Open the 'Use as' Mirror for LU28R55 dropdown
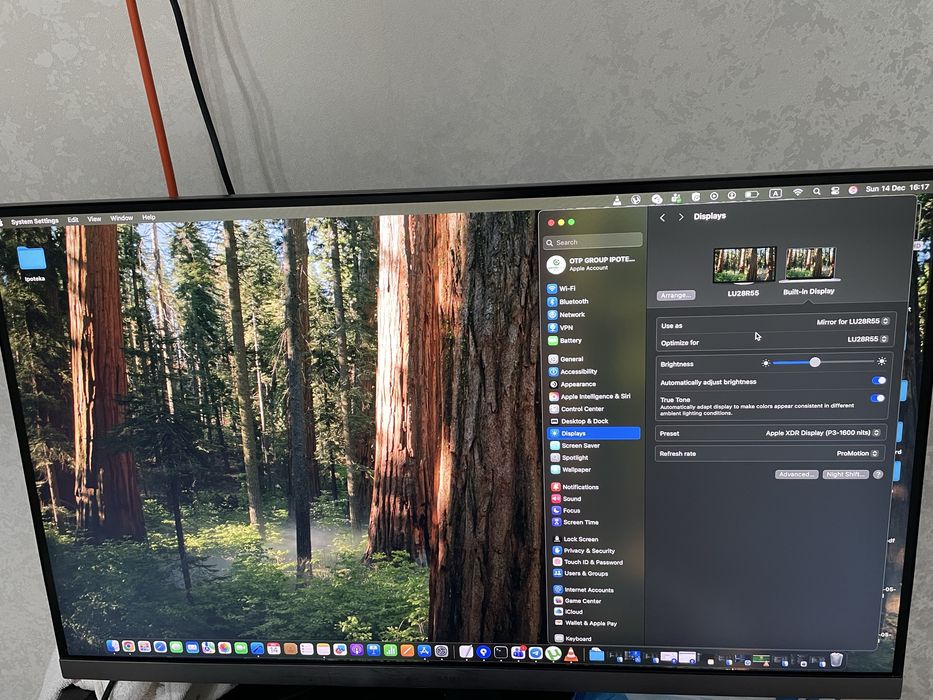The height and width of the screenshot is (700, 933). coord(853,321)
